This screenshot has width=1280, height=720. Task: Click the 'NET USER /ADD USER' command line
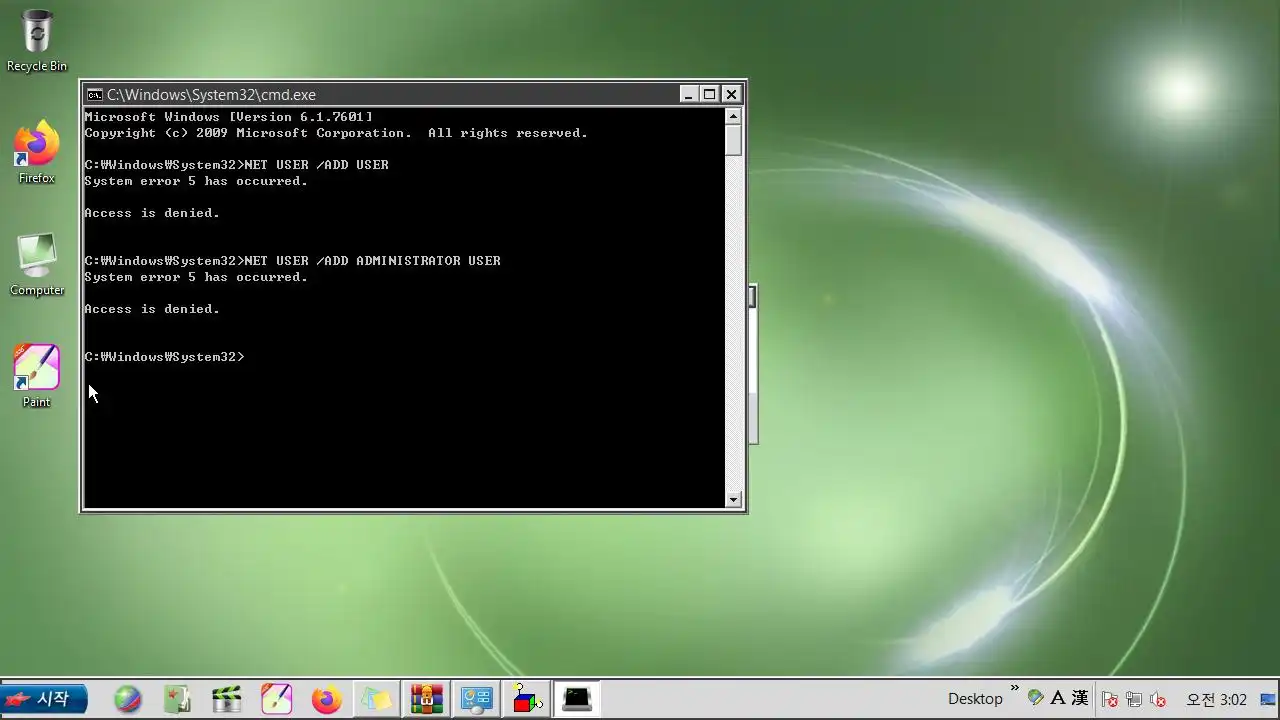click(x=237, y=165)
